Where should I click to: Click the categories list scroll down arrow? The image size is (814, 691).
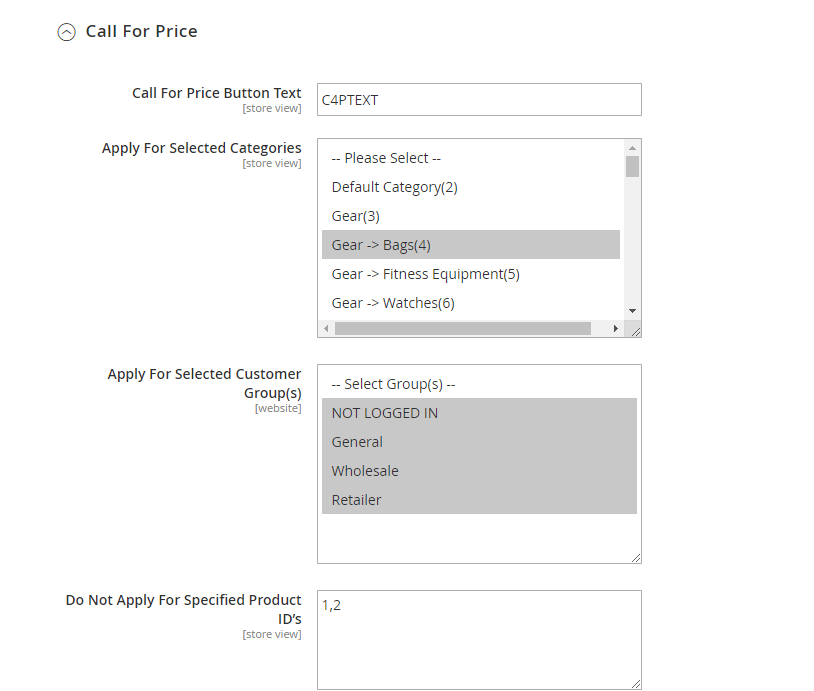click(x=632, y=311)
